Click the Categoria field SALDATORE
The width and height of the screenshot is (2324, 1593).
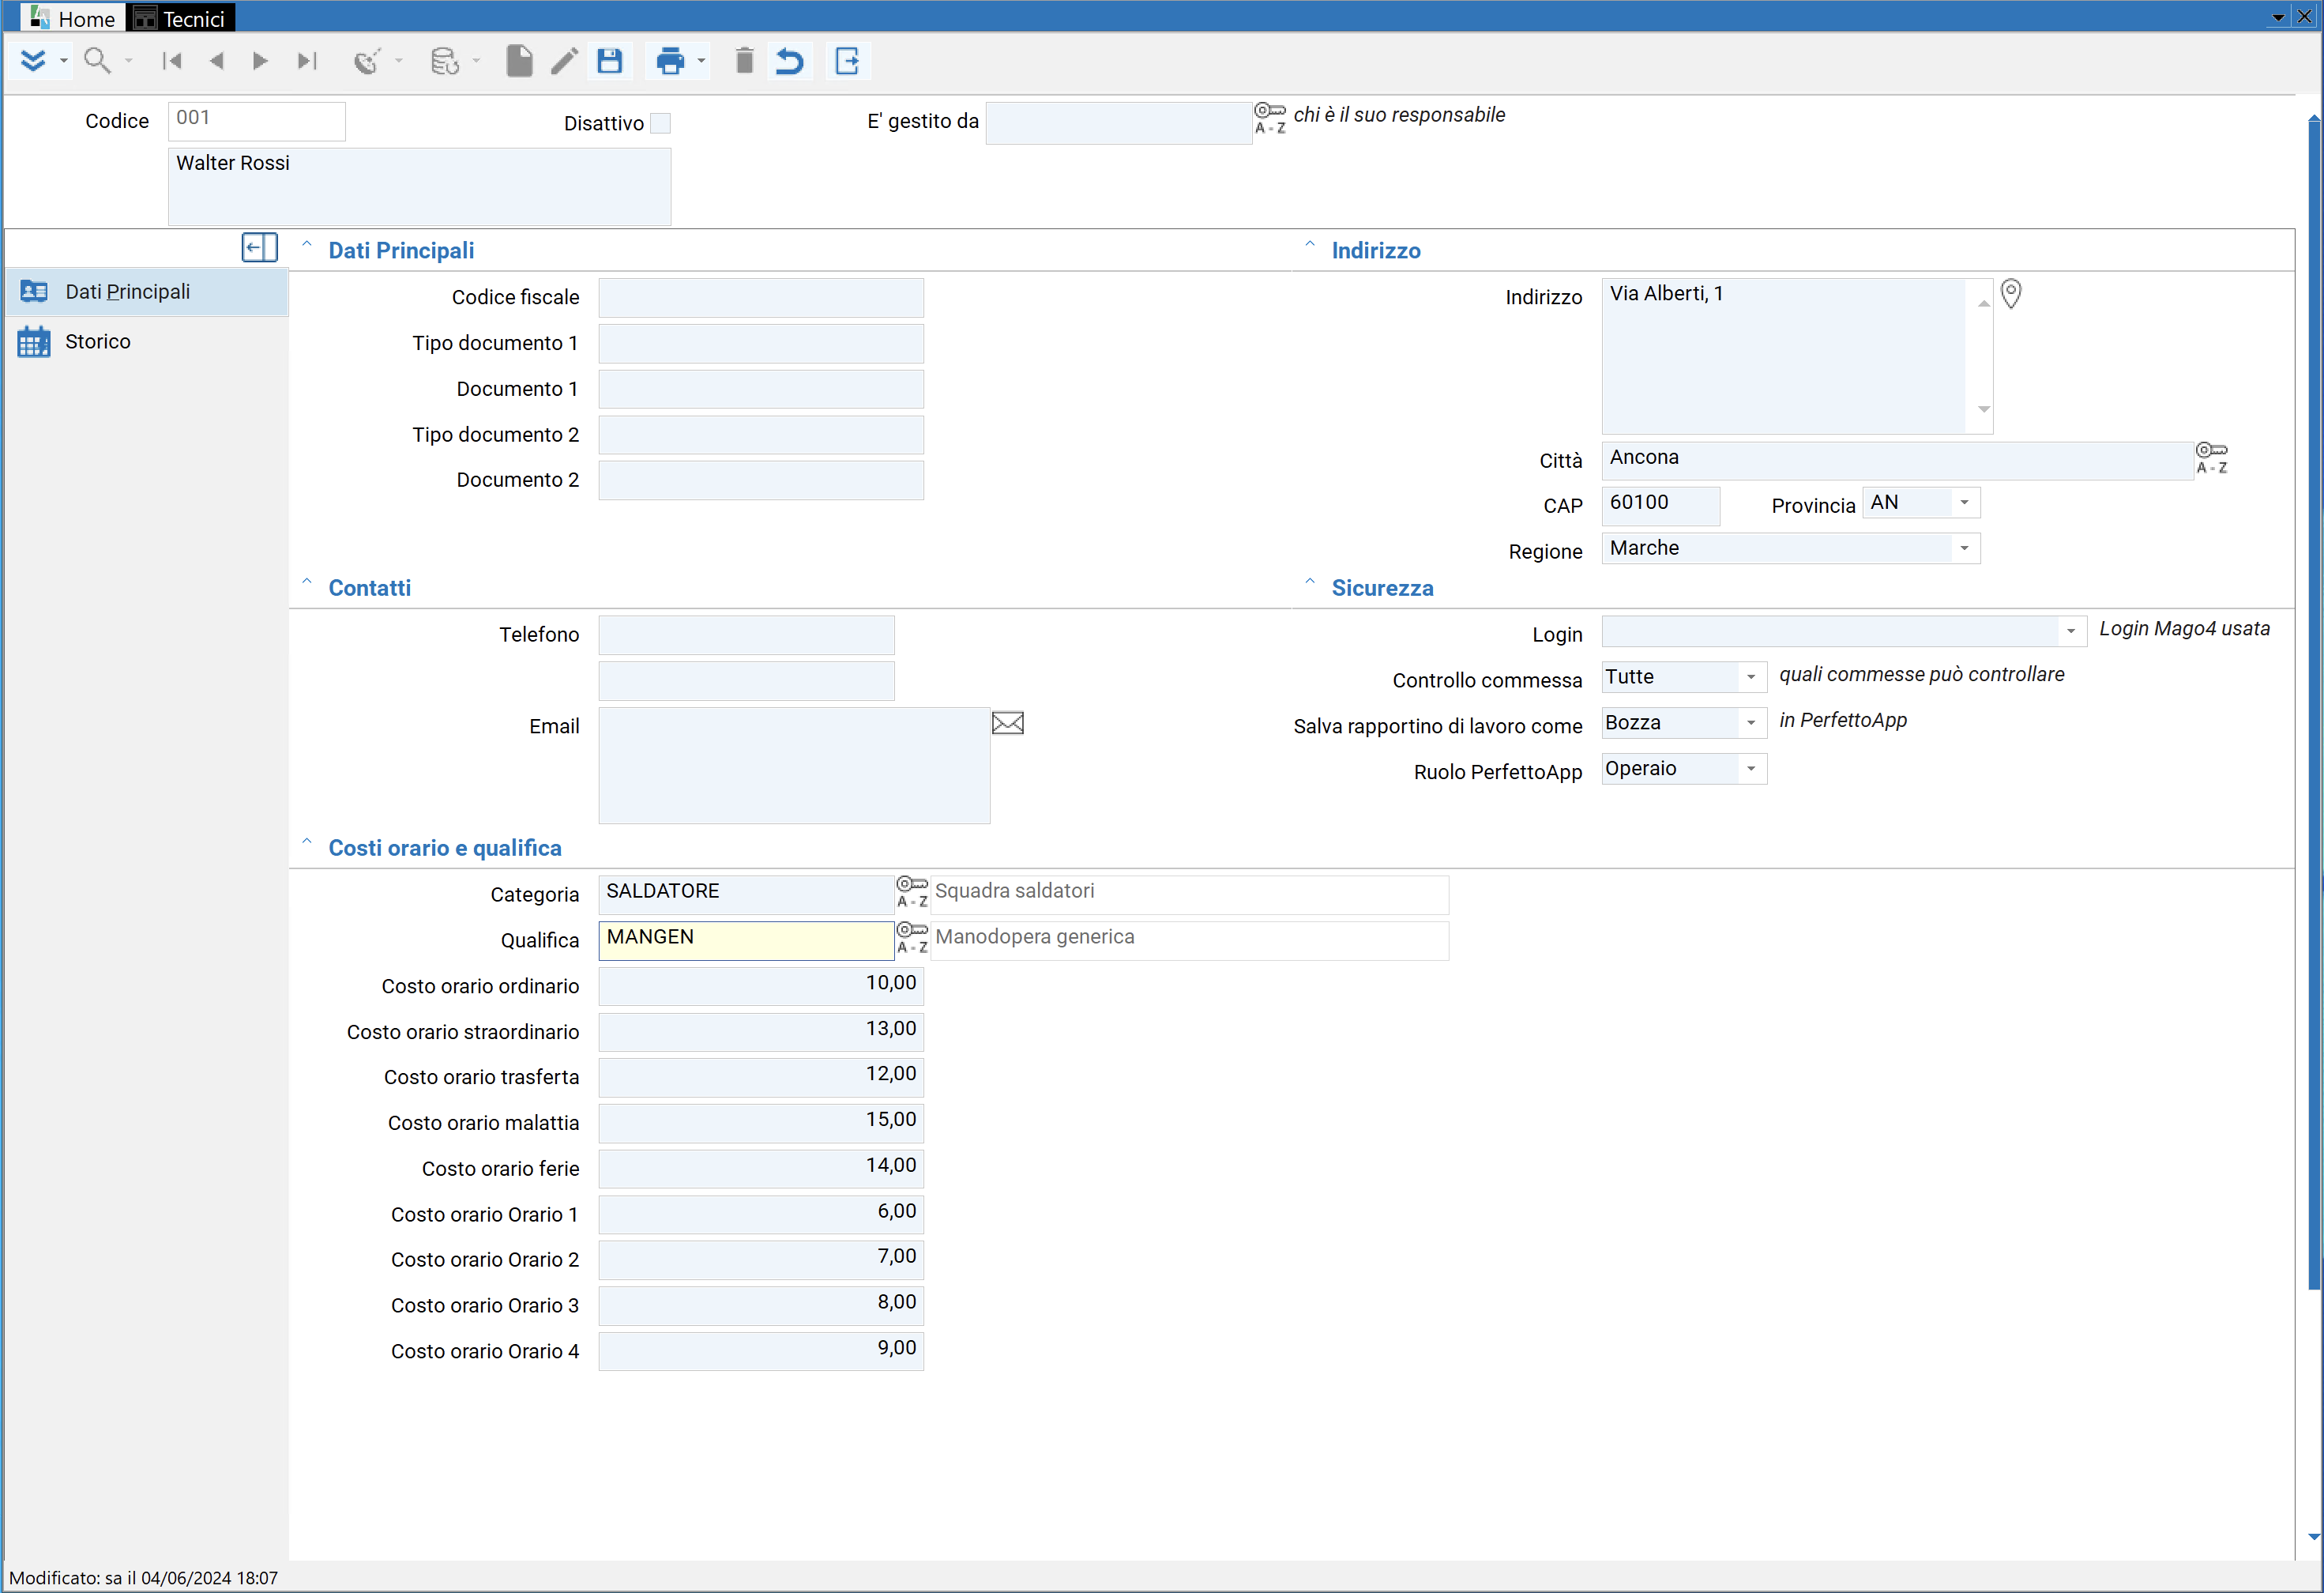tap(746, 894)
